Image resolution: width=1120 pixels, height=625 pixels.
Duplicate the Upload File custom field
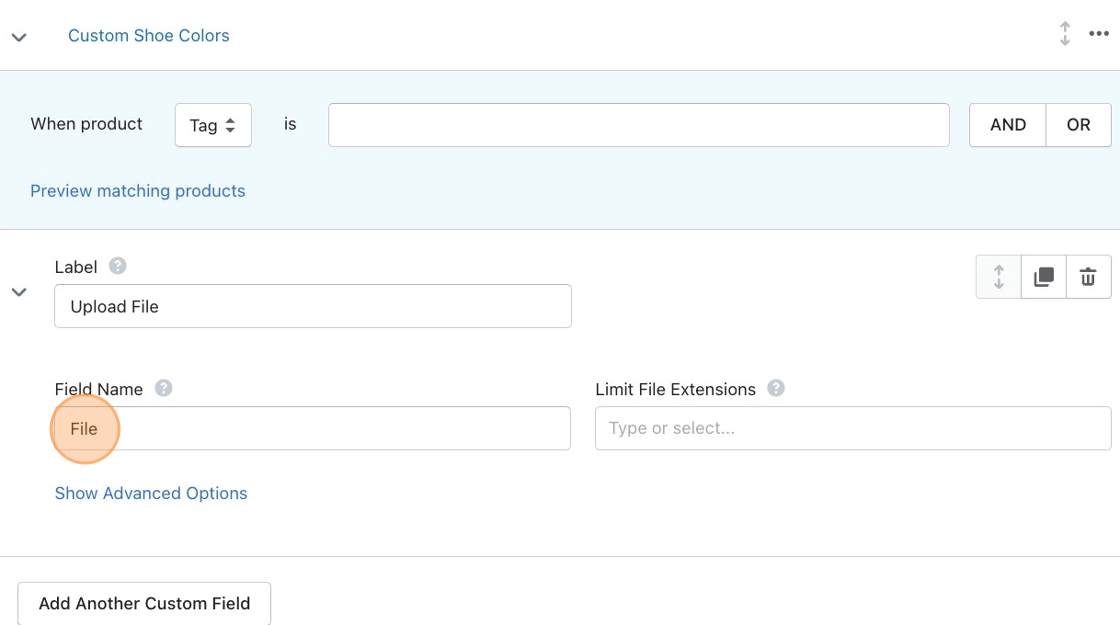click(1043, 277)
